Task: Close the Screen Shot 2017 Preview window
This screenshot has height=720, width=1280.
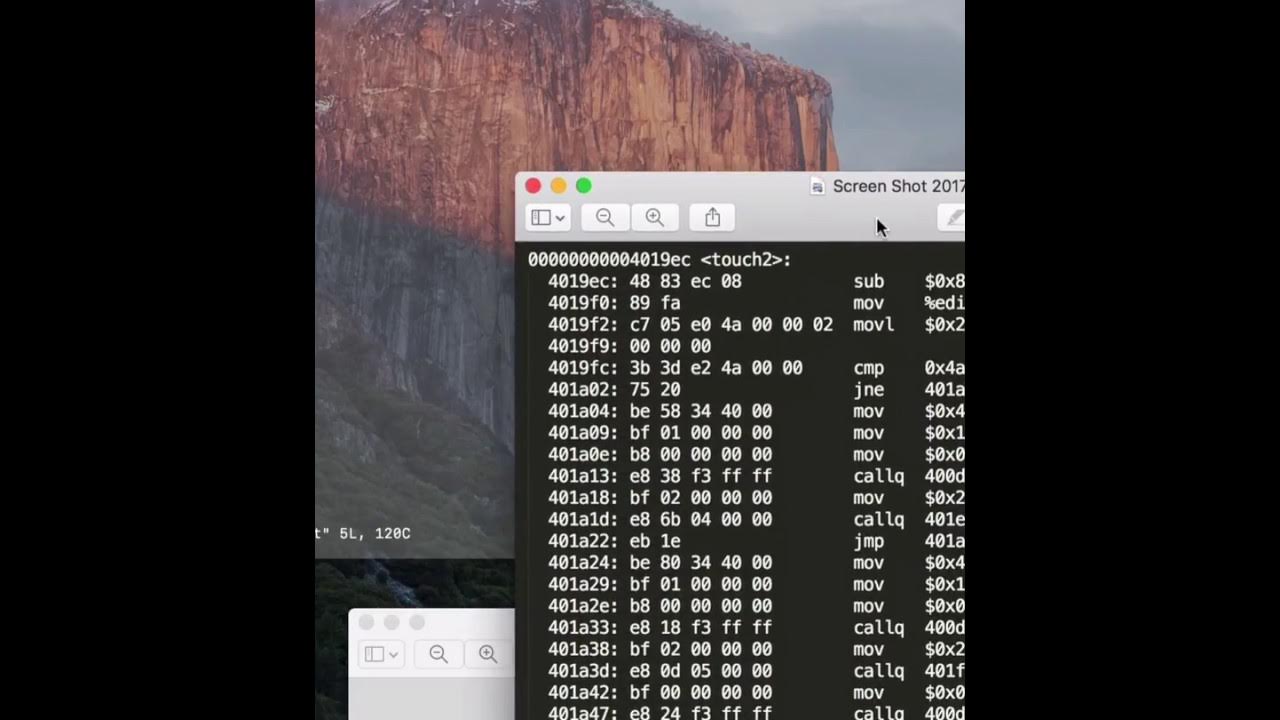Action: click(x=533, y=186)
